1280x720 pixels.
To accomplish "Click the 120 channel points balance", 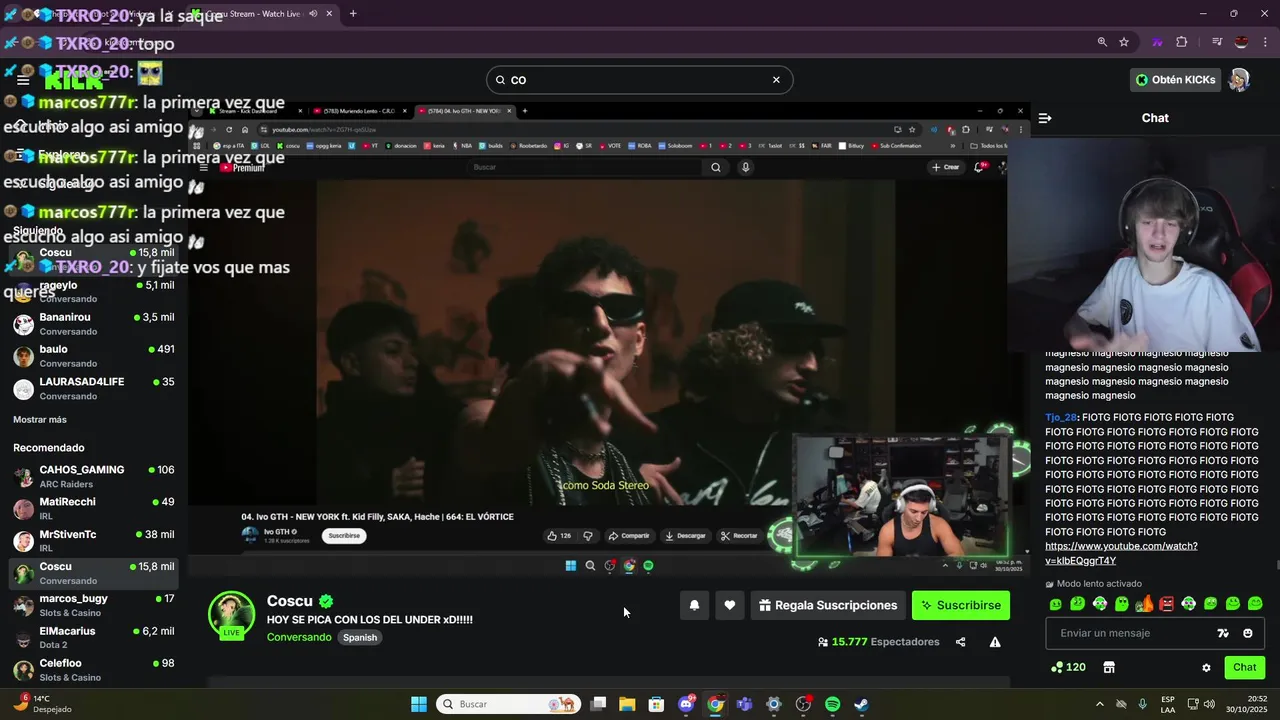I will click(x=1068, y=667).
